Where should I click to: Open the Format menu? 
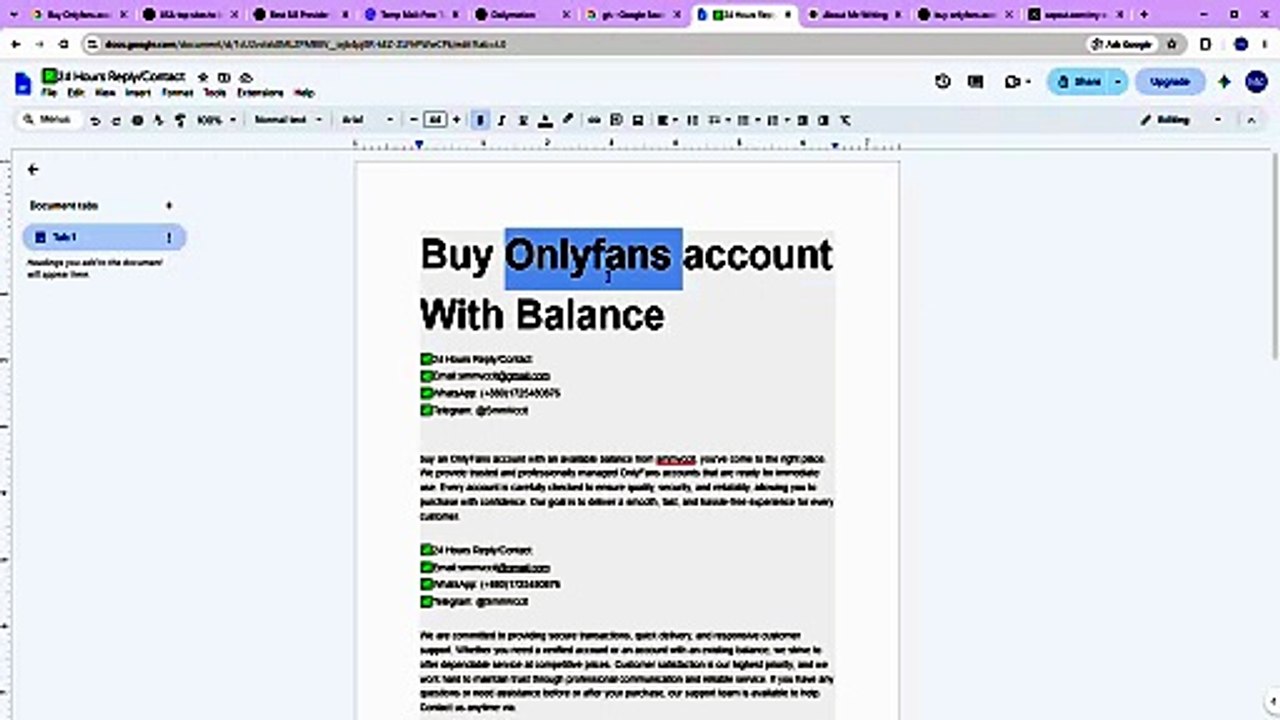[178, 93]
